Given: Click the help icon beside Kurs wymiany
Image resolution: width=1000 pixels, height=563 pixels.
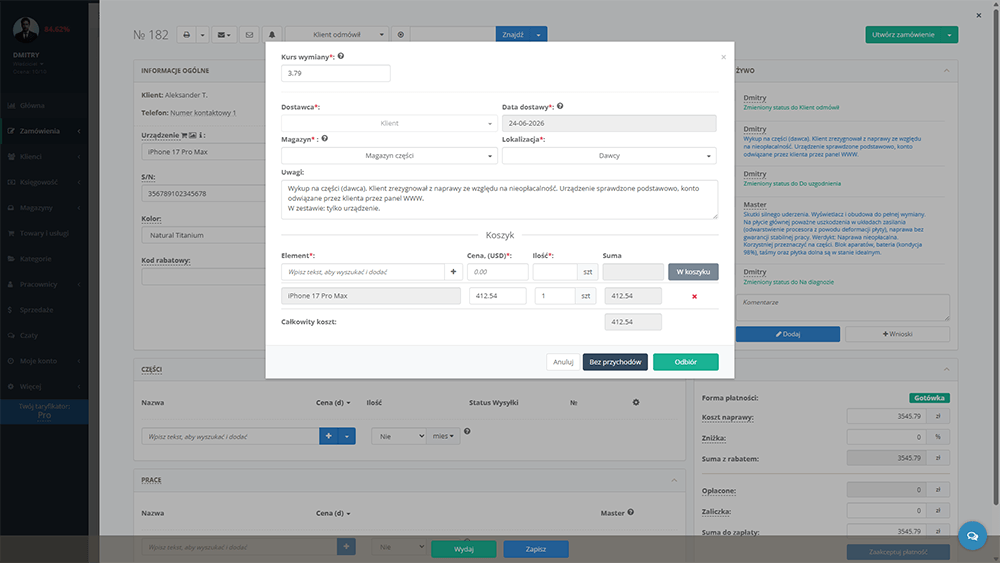Looking at the screenshot, I should tap(341, 56).
